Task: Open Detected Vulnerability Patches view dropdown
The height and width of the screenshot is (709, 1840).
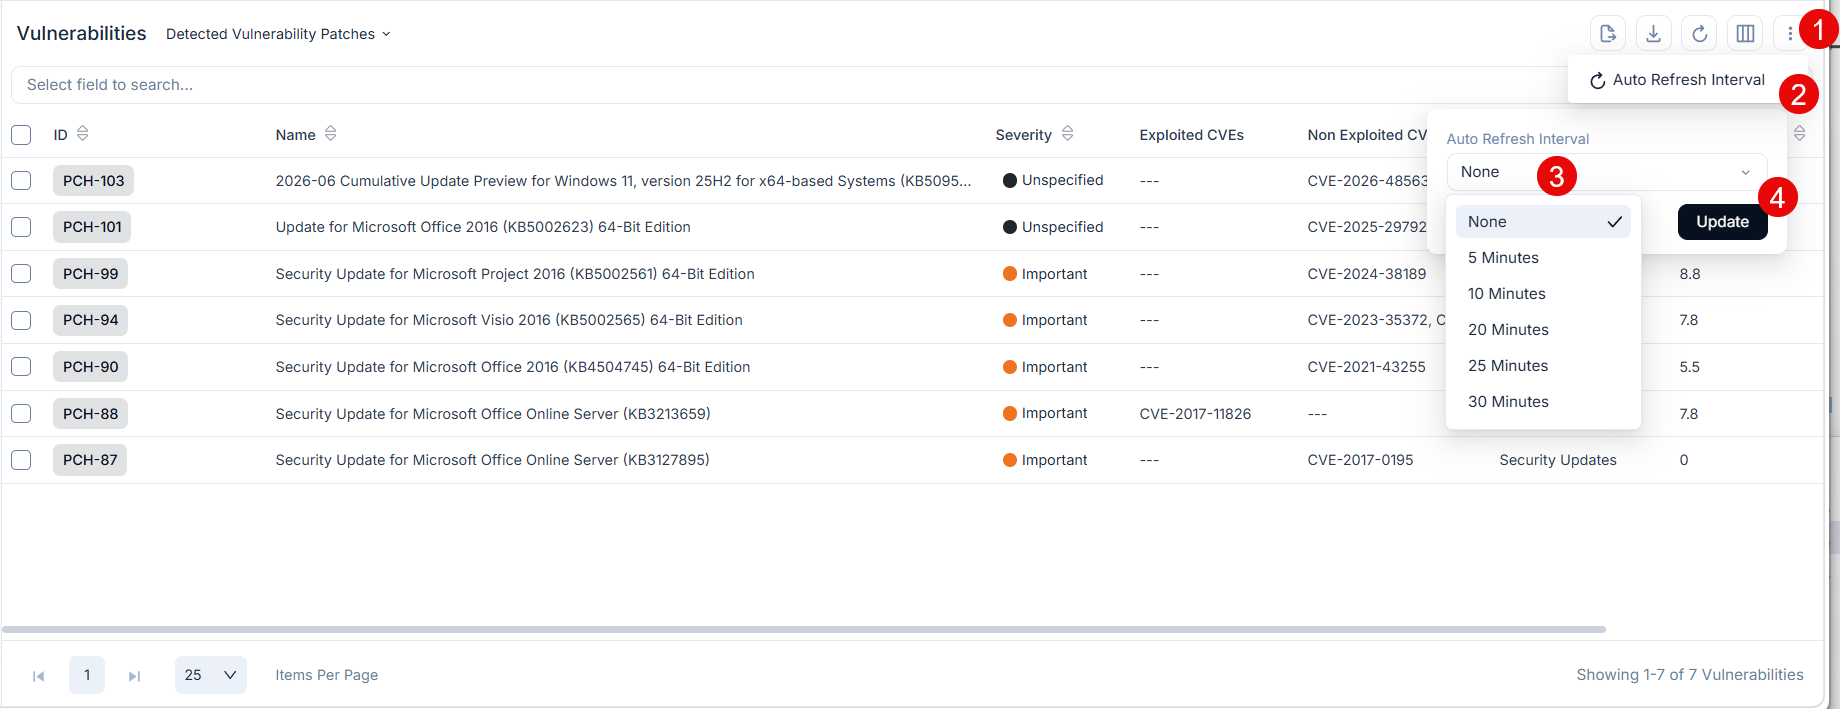Action: pos(278,34)
